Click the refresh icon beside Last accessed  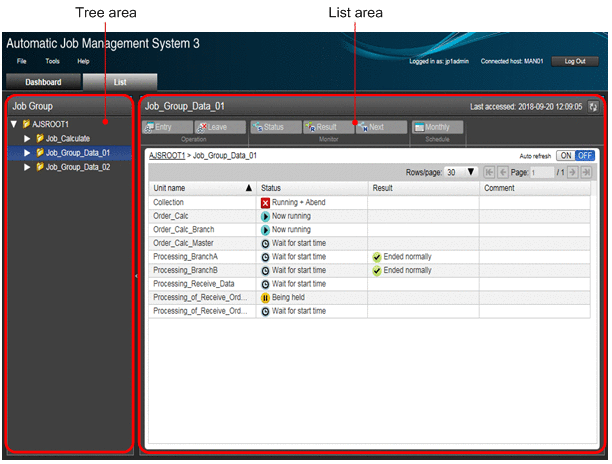click(593, 107)
